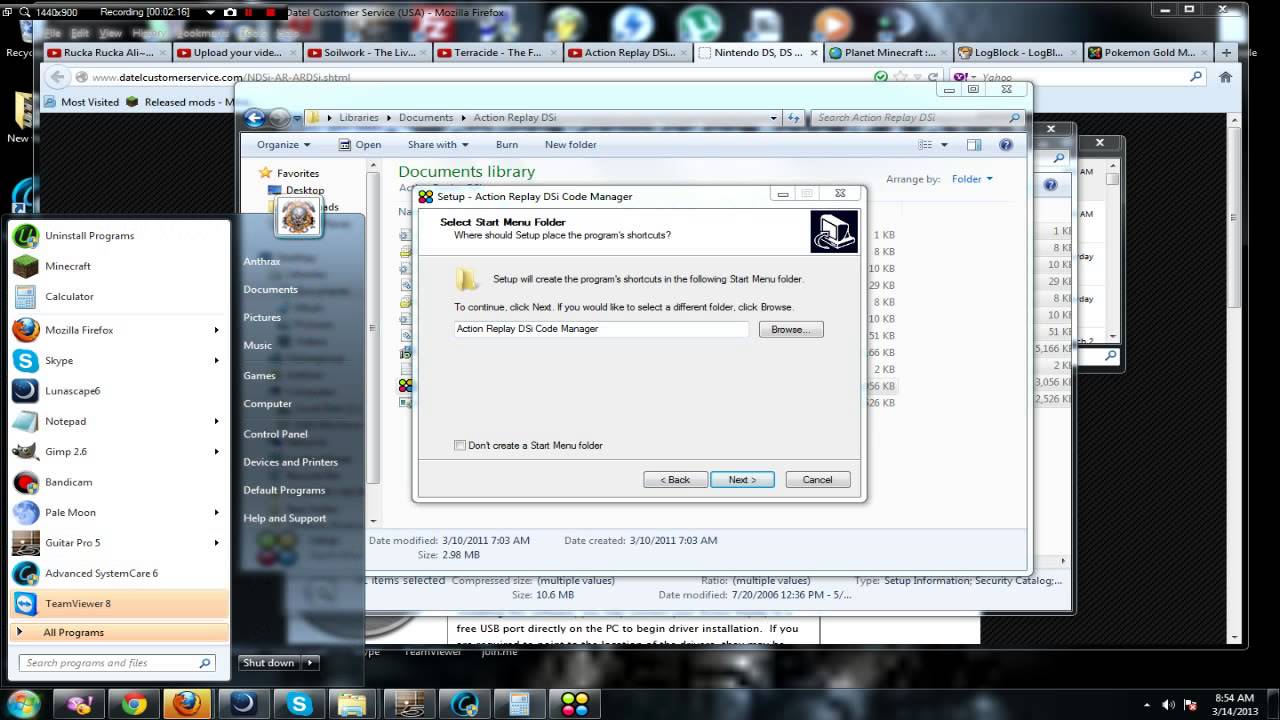
Task: Expand Notepad jump list arrow
Action: click(216, 422)
